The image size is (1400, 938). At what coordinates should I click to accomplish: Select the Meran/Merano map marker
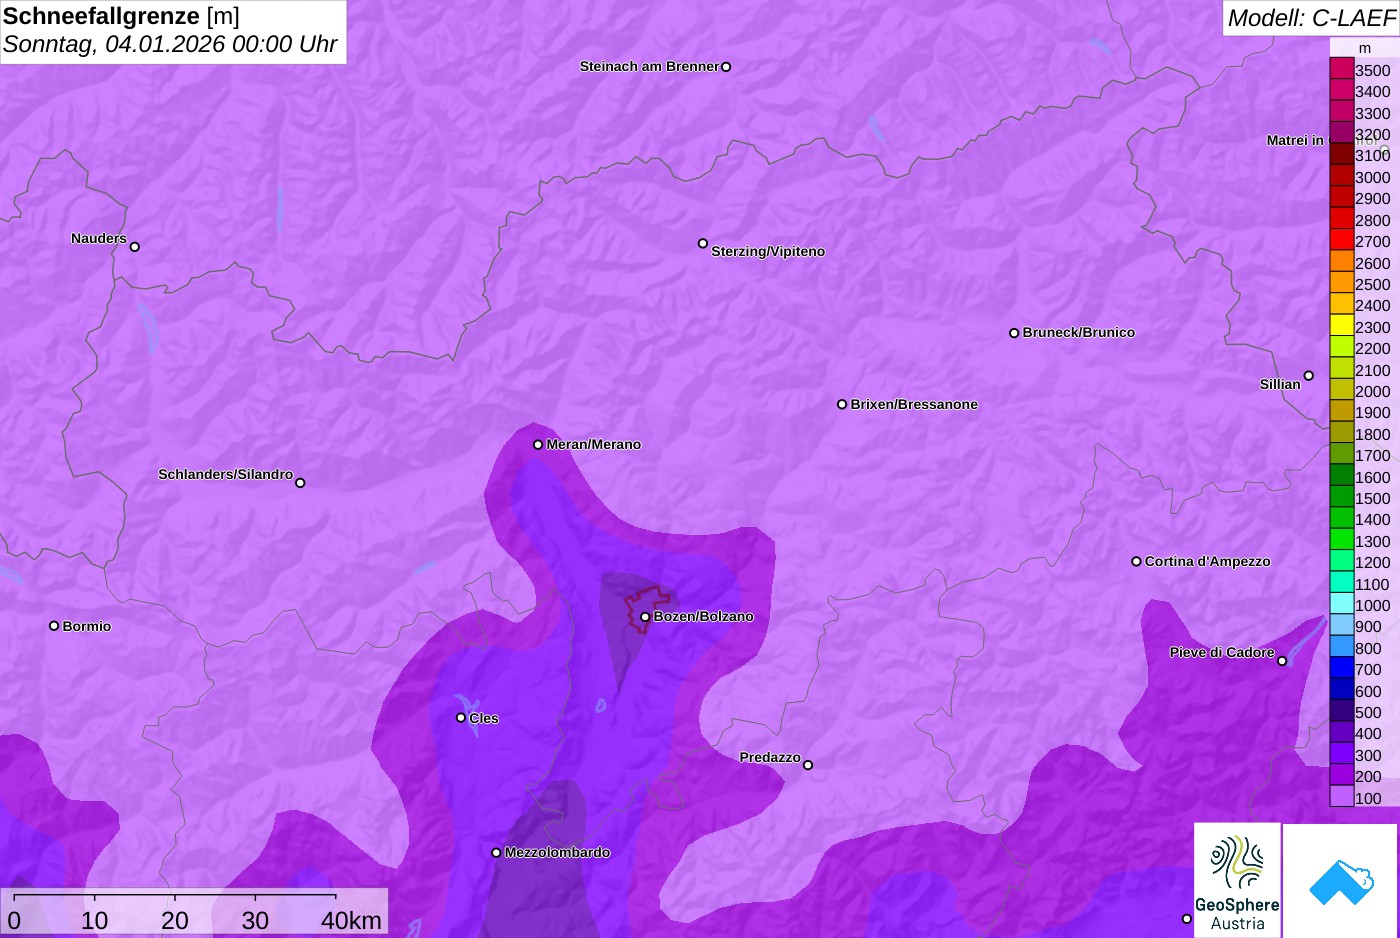point(538,444)
